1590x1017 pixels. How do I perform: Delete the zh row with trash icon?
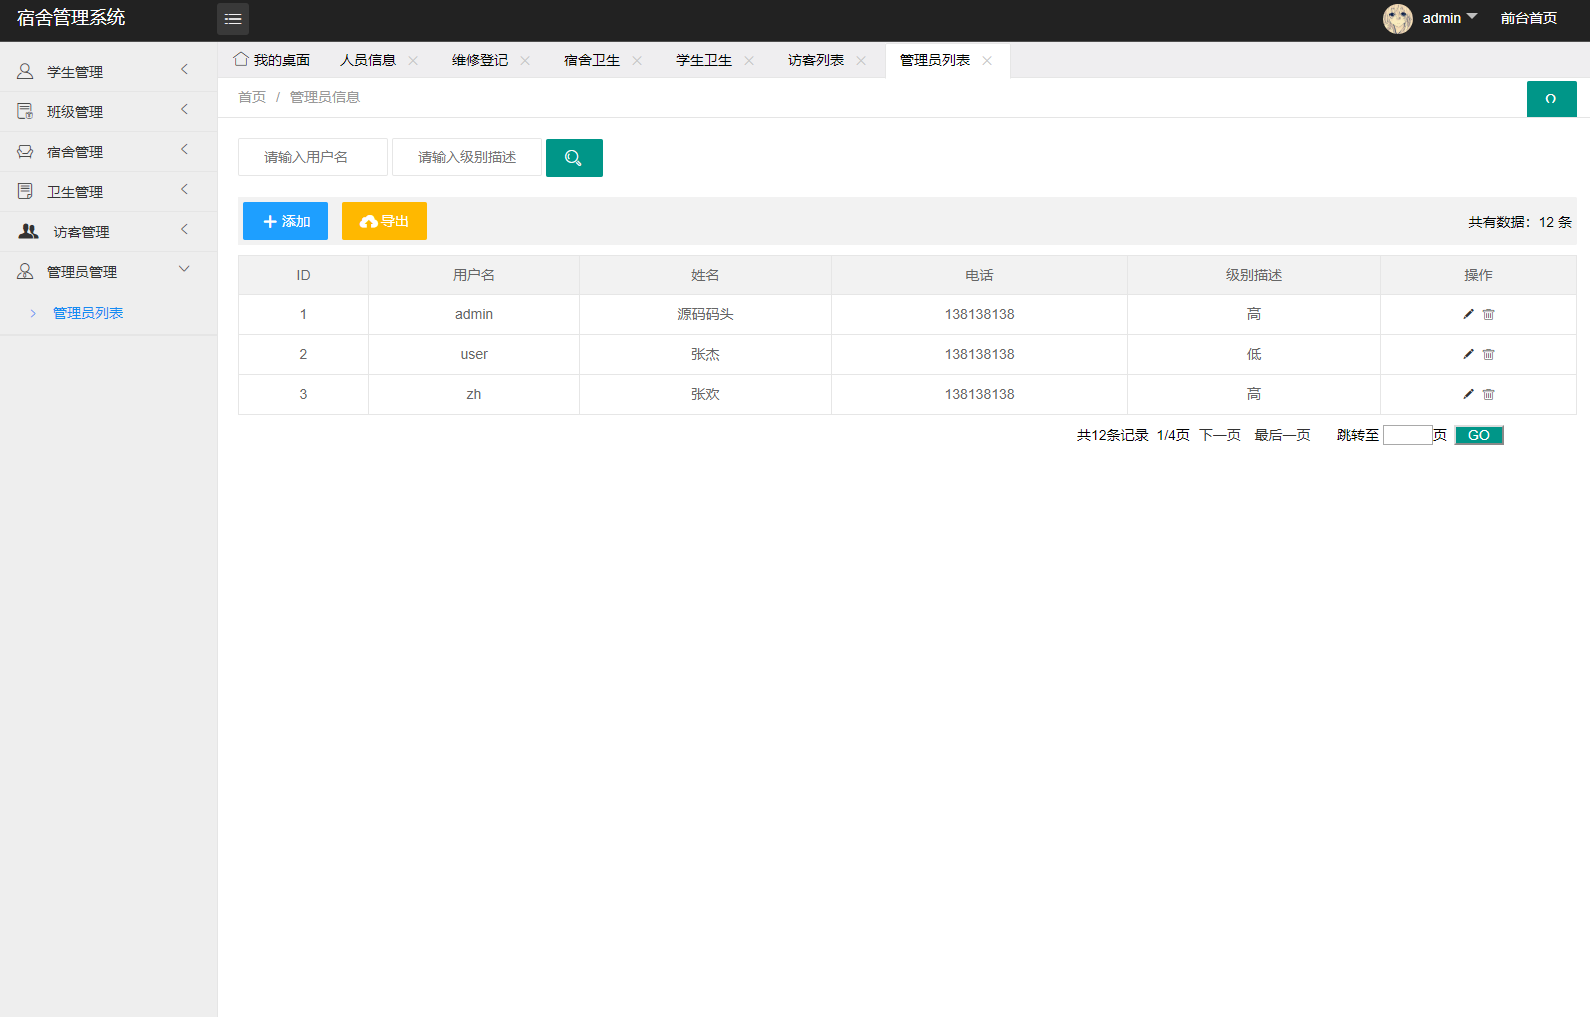(1488, 394)
